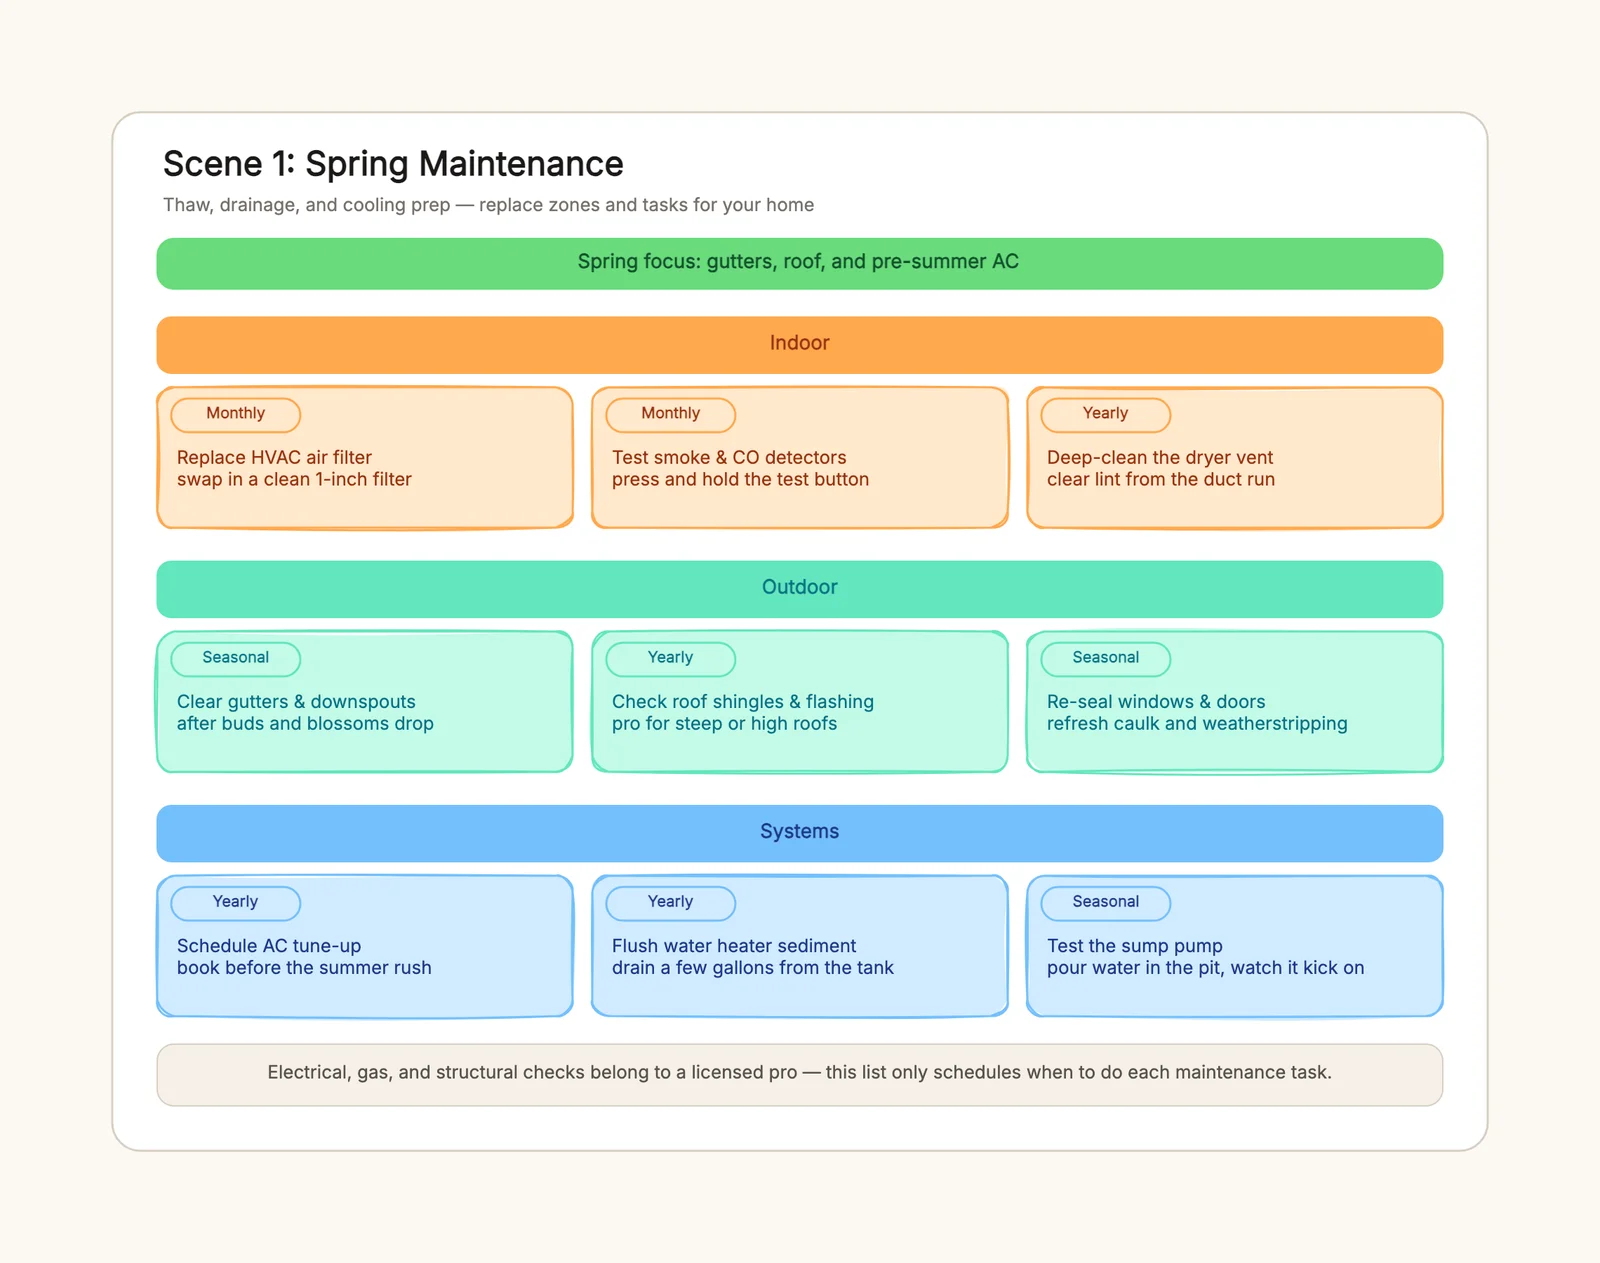The height and width of the screenshot is (1263, 1600).
Task: Click the subtitle 'Thaw, drainage, and cooling prep'
Action: [x=306, y=205]
